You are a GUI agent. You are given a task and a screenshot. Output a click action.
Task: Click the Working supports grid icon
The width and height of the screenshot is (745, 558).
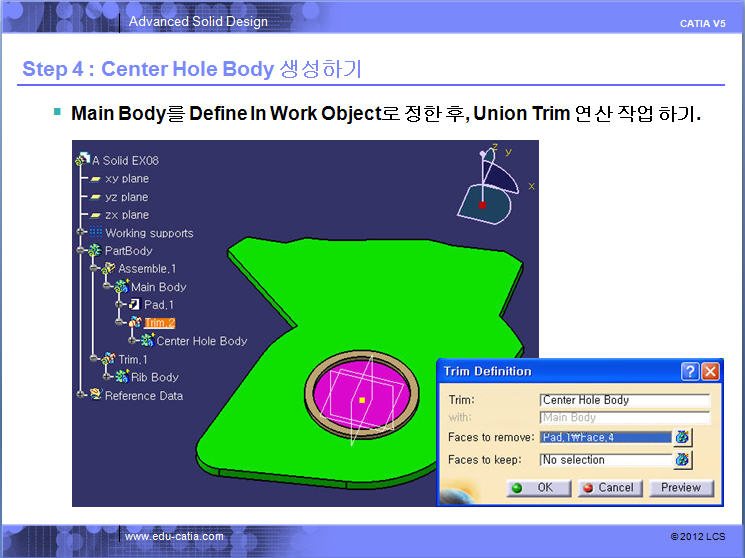tap(96, 233)
